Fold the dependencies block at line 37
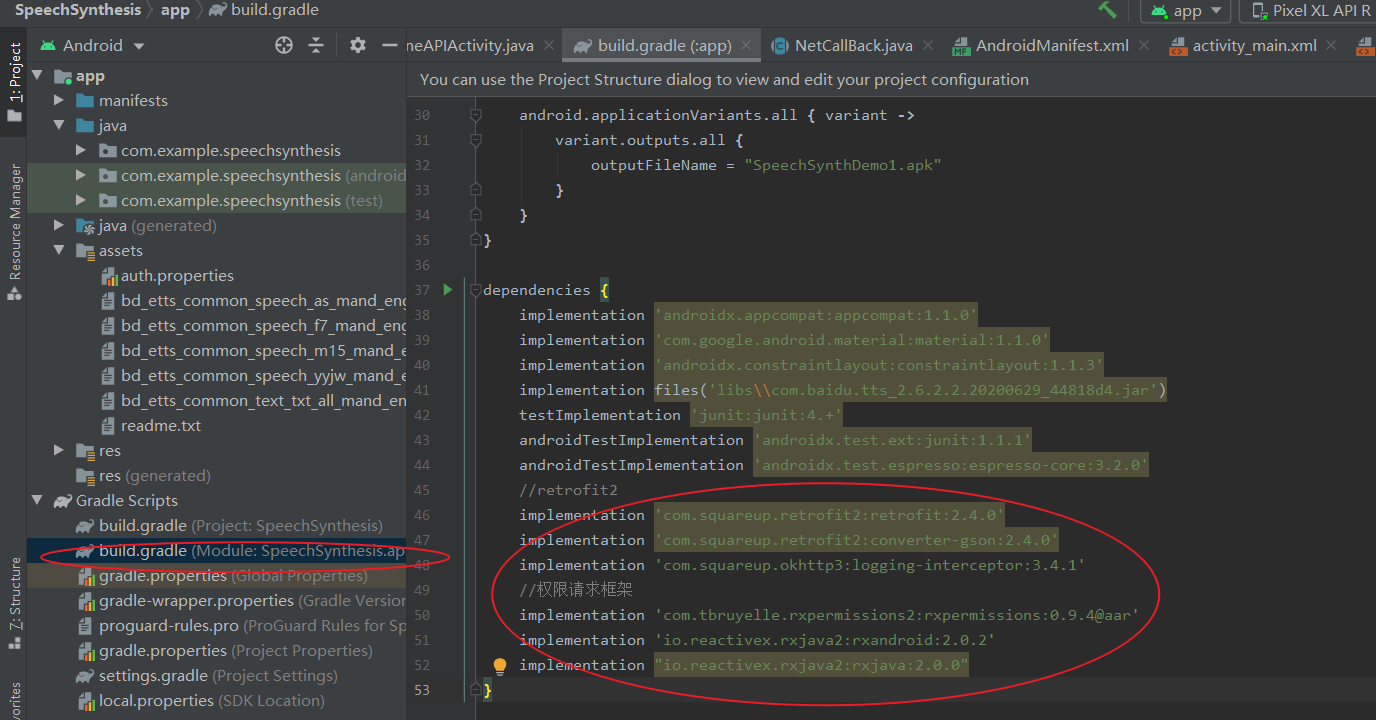The height and width of the screenshot is (720, 1376). [x=476, y=290]
